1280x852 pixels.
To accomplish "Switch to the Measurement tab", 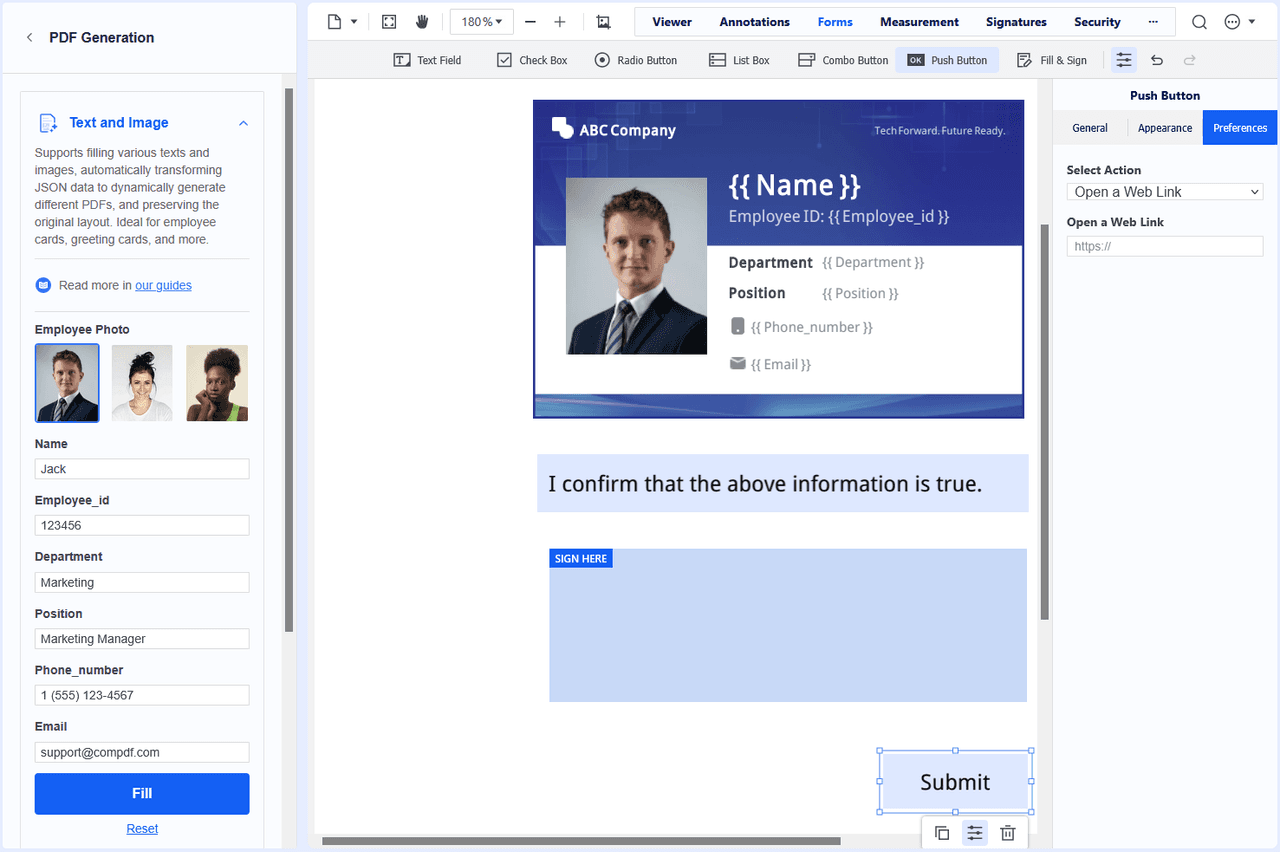I will [920, 22].
